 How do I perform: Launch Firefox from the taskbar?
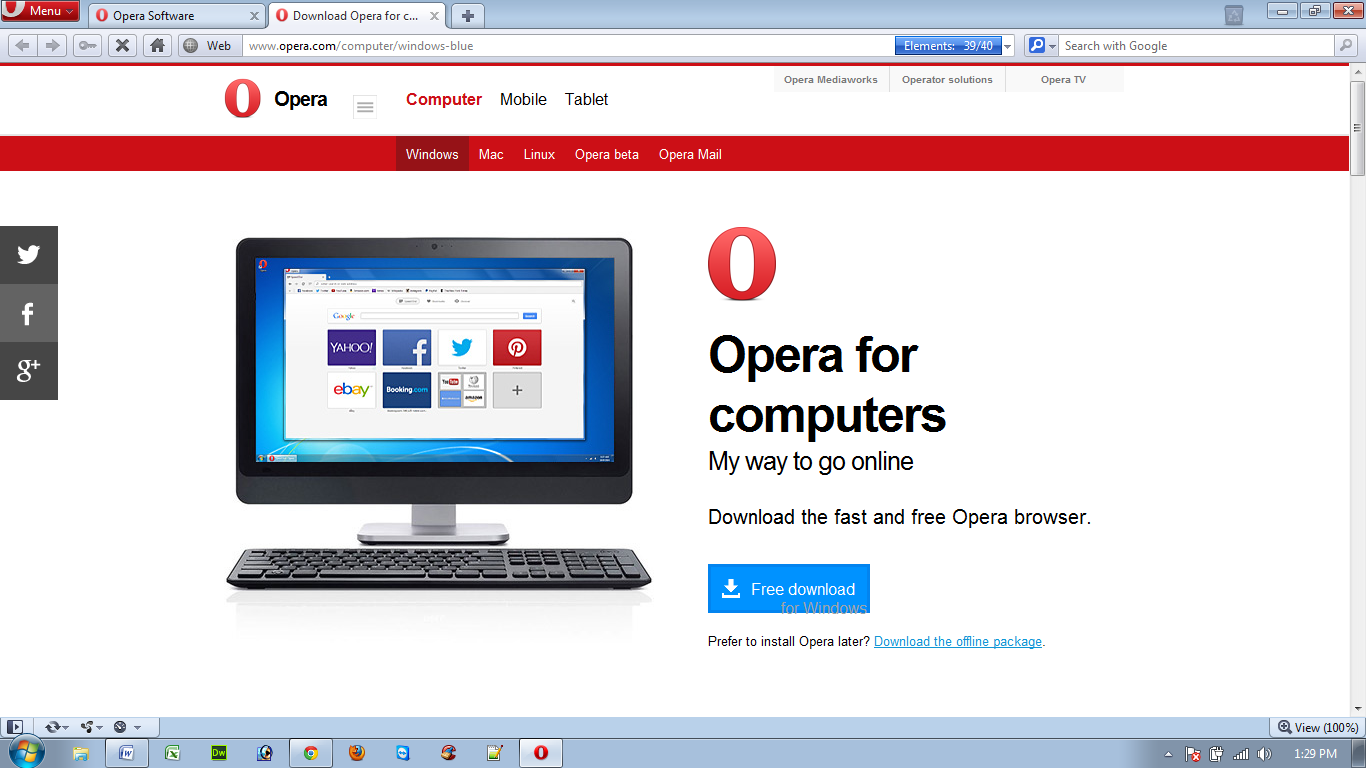356,753
